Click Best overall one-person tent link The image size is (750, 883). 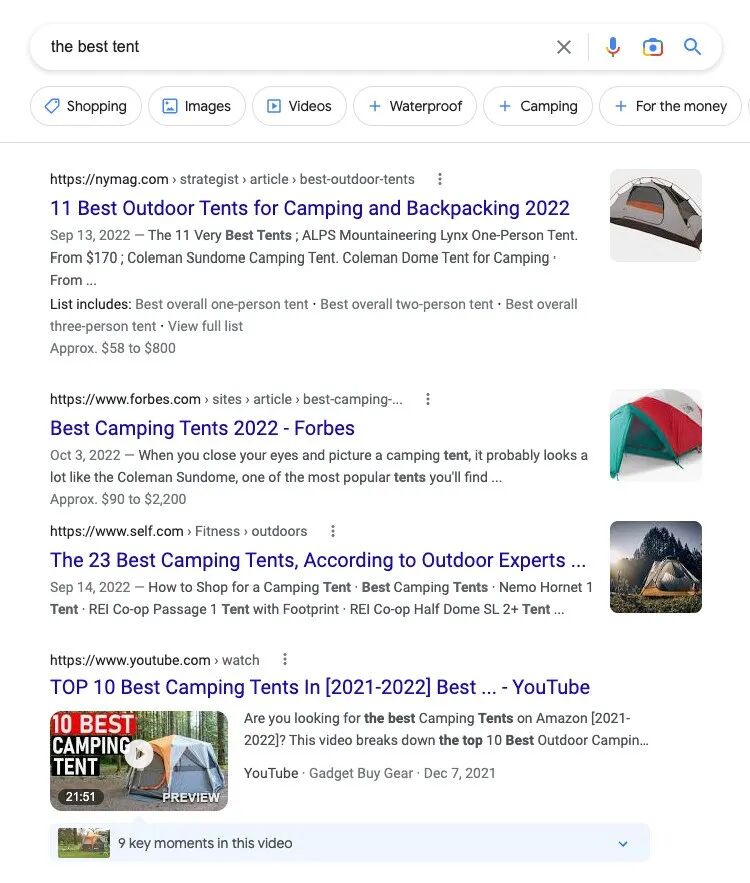point(221,304)
